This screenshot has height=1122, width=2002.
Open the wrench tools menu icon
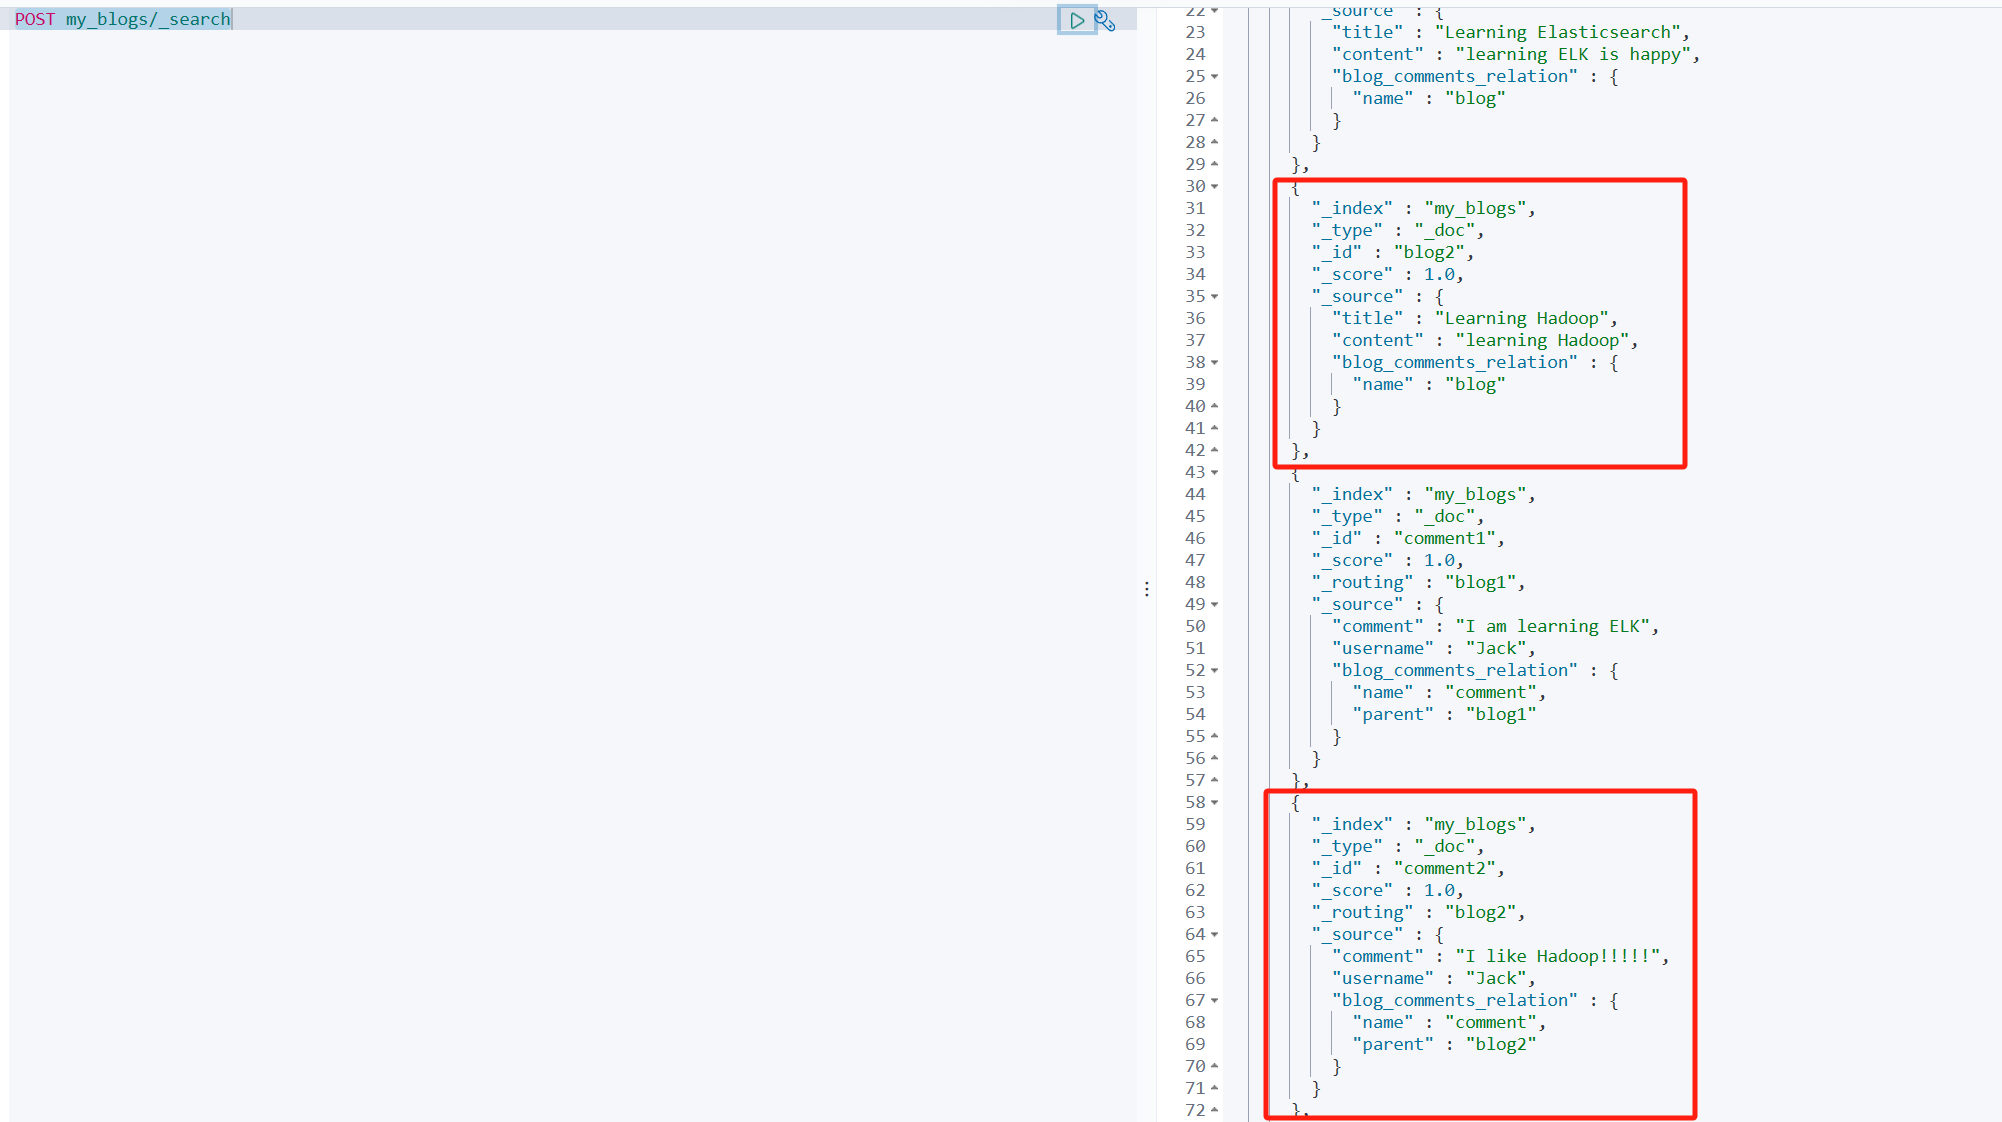(x=1105, y=20)
